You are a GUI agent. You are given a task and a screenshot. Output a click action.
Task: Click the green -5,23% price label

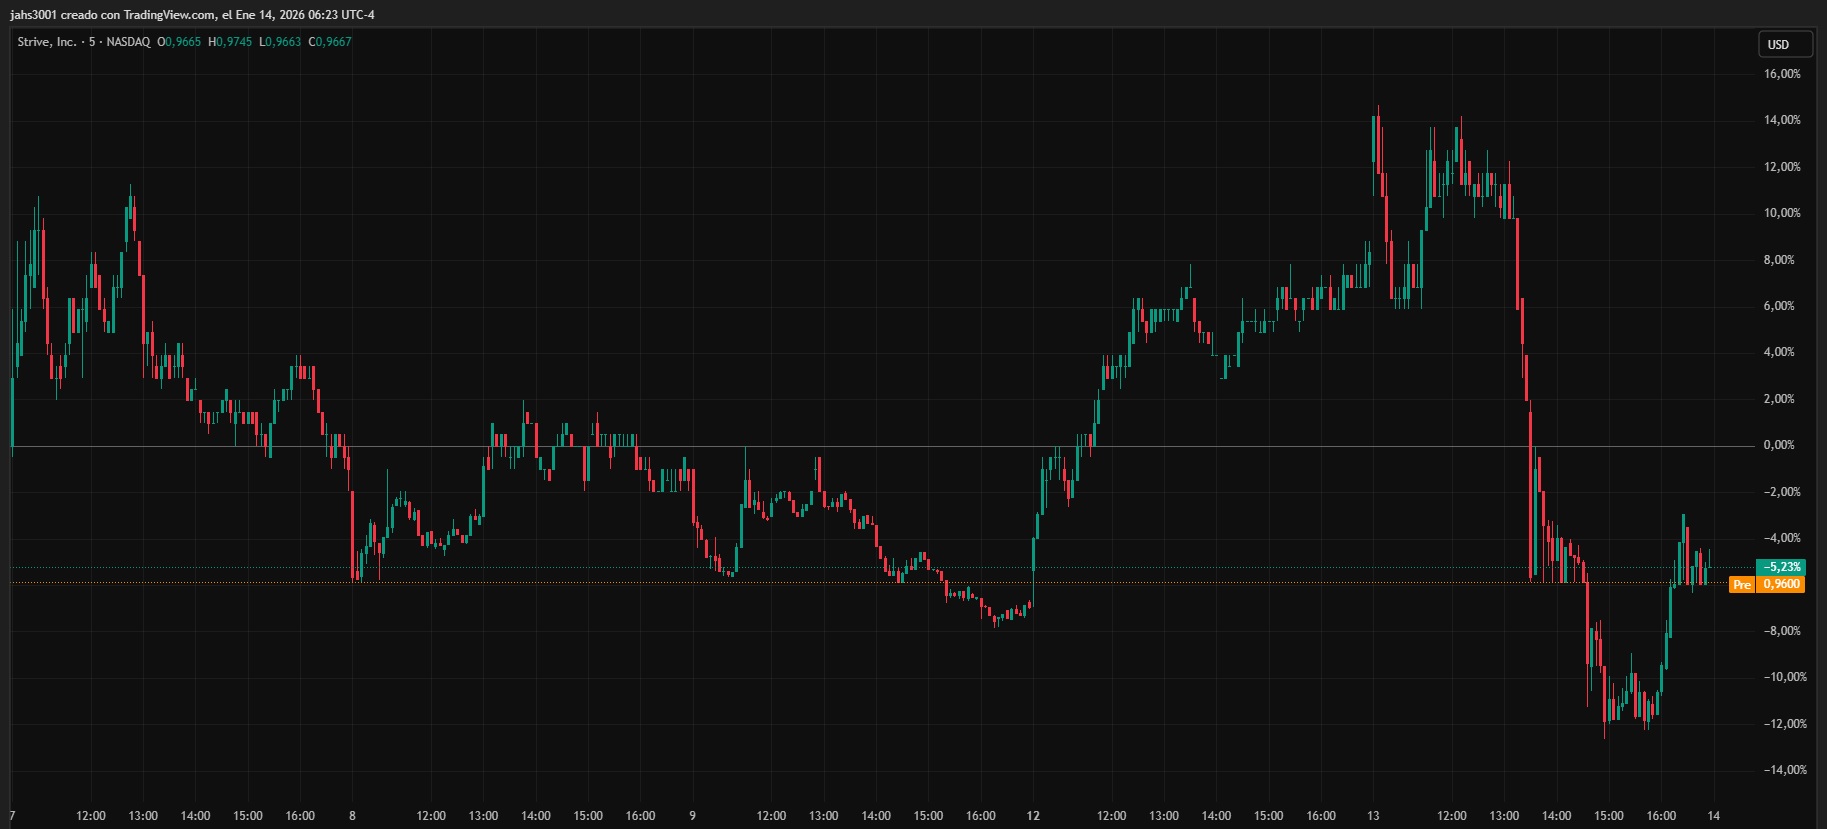click(x=1781, y=567)
